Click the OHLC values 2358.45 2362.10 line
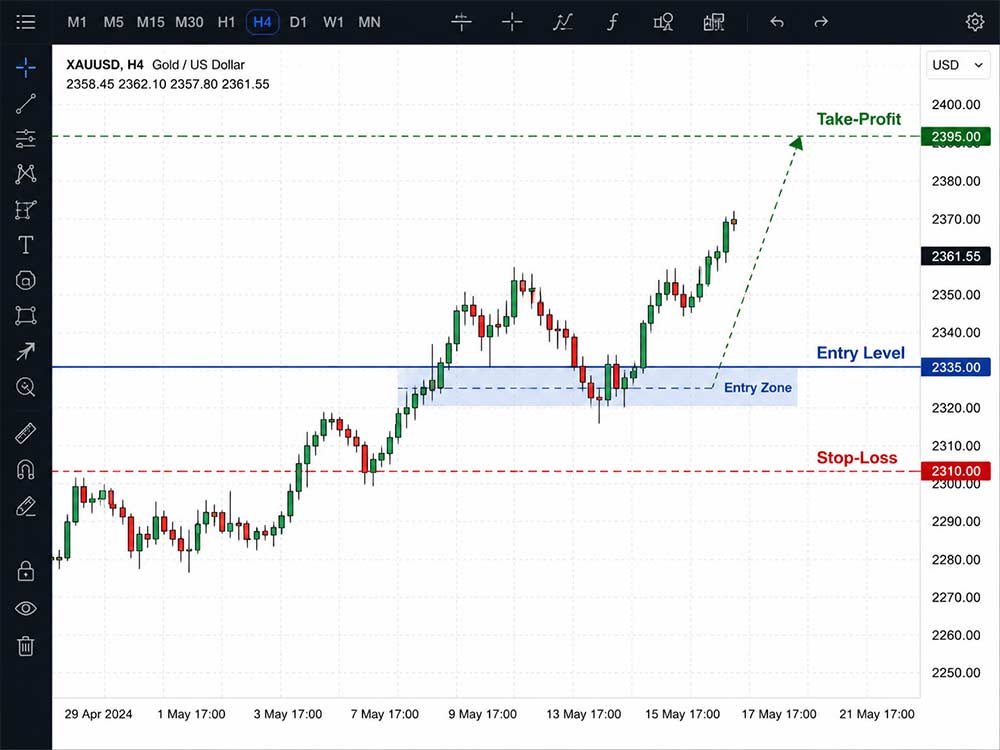The width and height of the screenshot is (1000, 750). click(168, 84)
